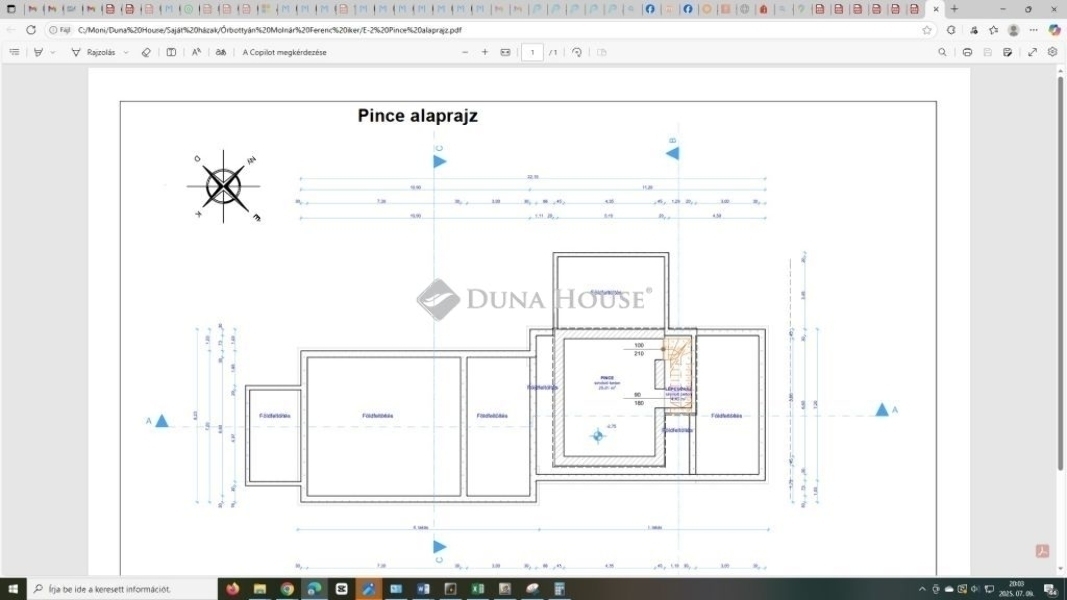Open the notification center icon

[1051, 589]
